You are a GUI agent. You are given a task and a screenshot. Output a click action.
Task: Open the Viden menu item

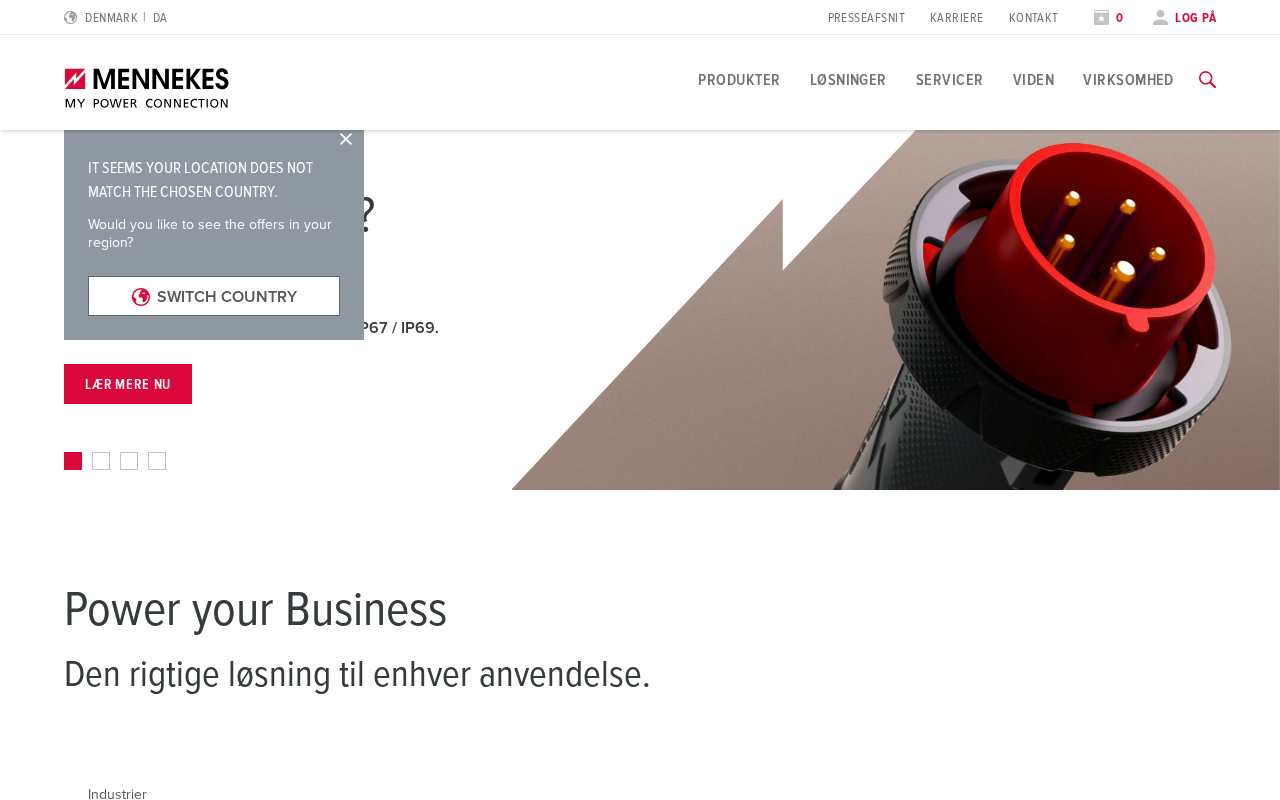click(1033, 80)
